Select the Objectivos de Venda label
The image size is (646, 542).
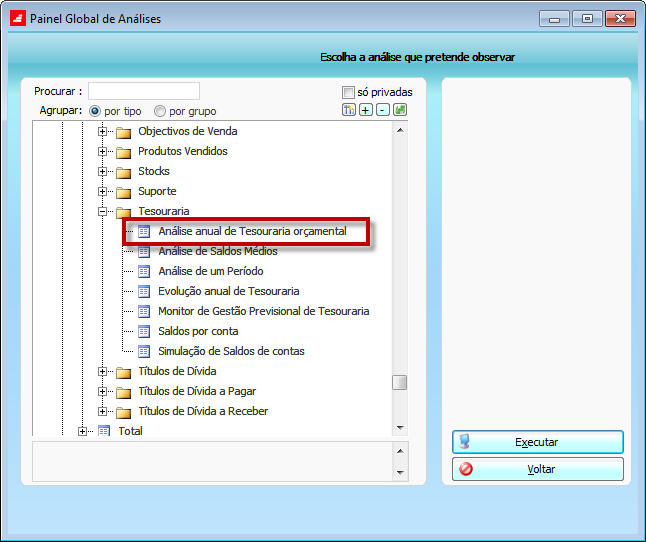pyautogui.click(x=187, y=131)
